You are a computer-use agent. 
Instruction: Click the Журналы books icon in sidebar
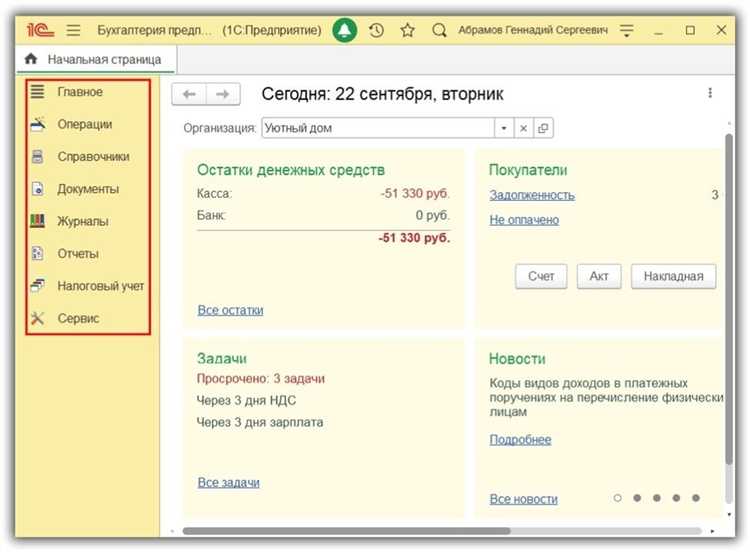[38, 221]
